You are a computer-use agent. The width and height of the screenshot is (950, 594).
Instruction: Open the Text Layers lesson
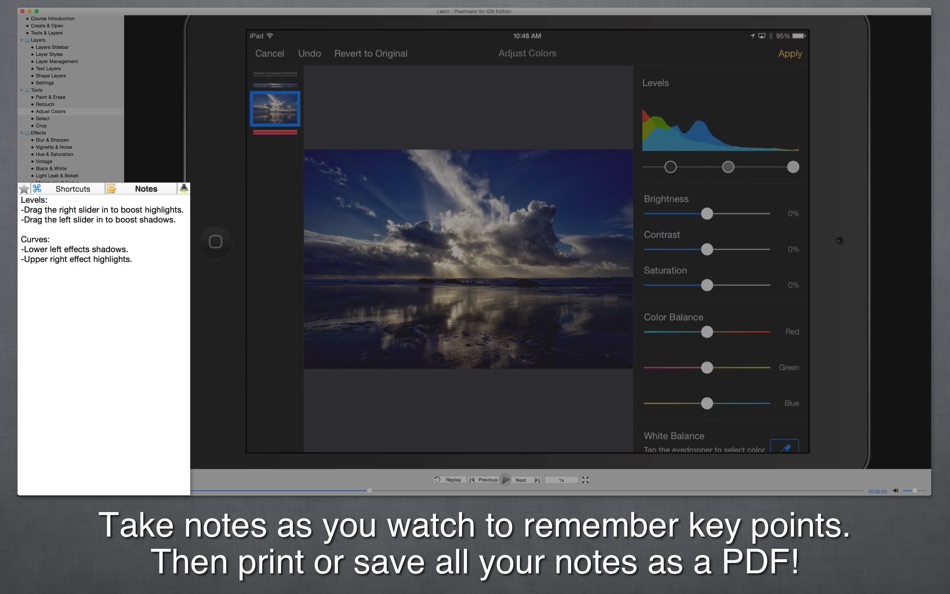pyautogui.click(x=48, y=68)
